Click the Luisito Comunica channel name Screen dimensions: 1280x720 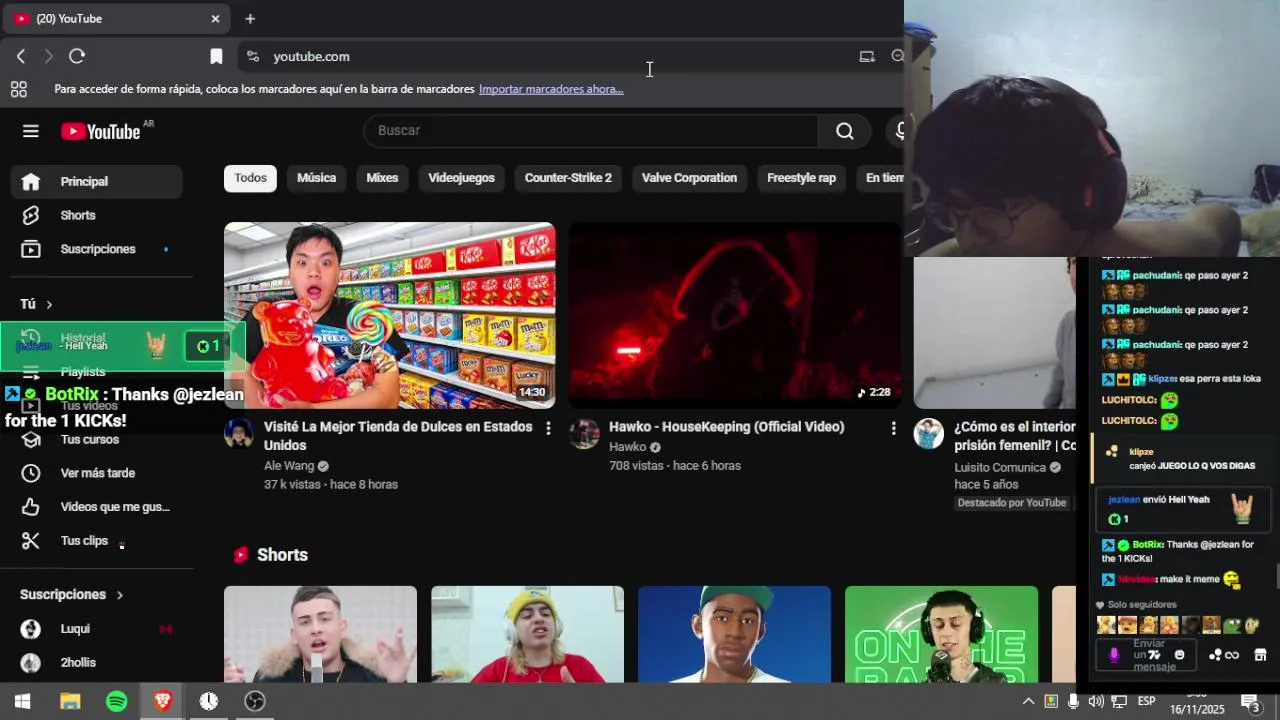coord(1000,468)
